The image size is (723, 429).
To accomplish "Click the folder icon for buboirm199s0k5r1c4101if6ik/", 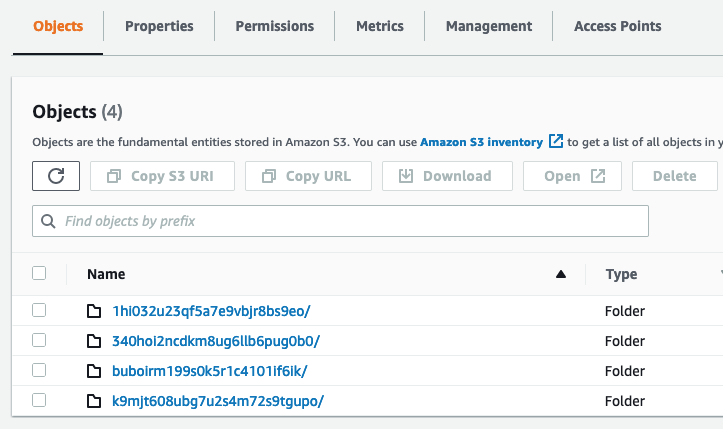I will [x=94, y=371].
